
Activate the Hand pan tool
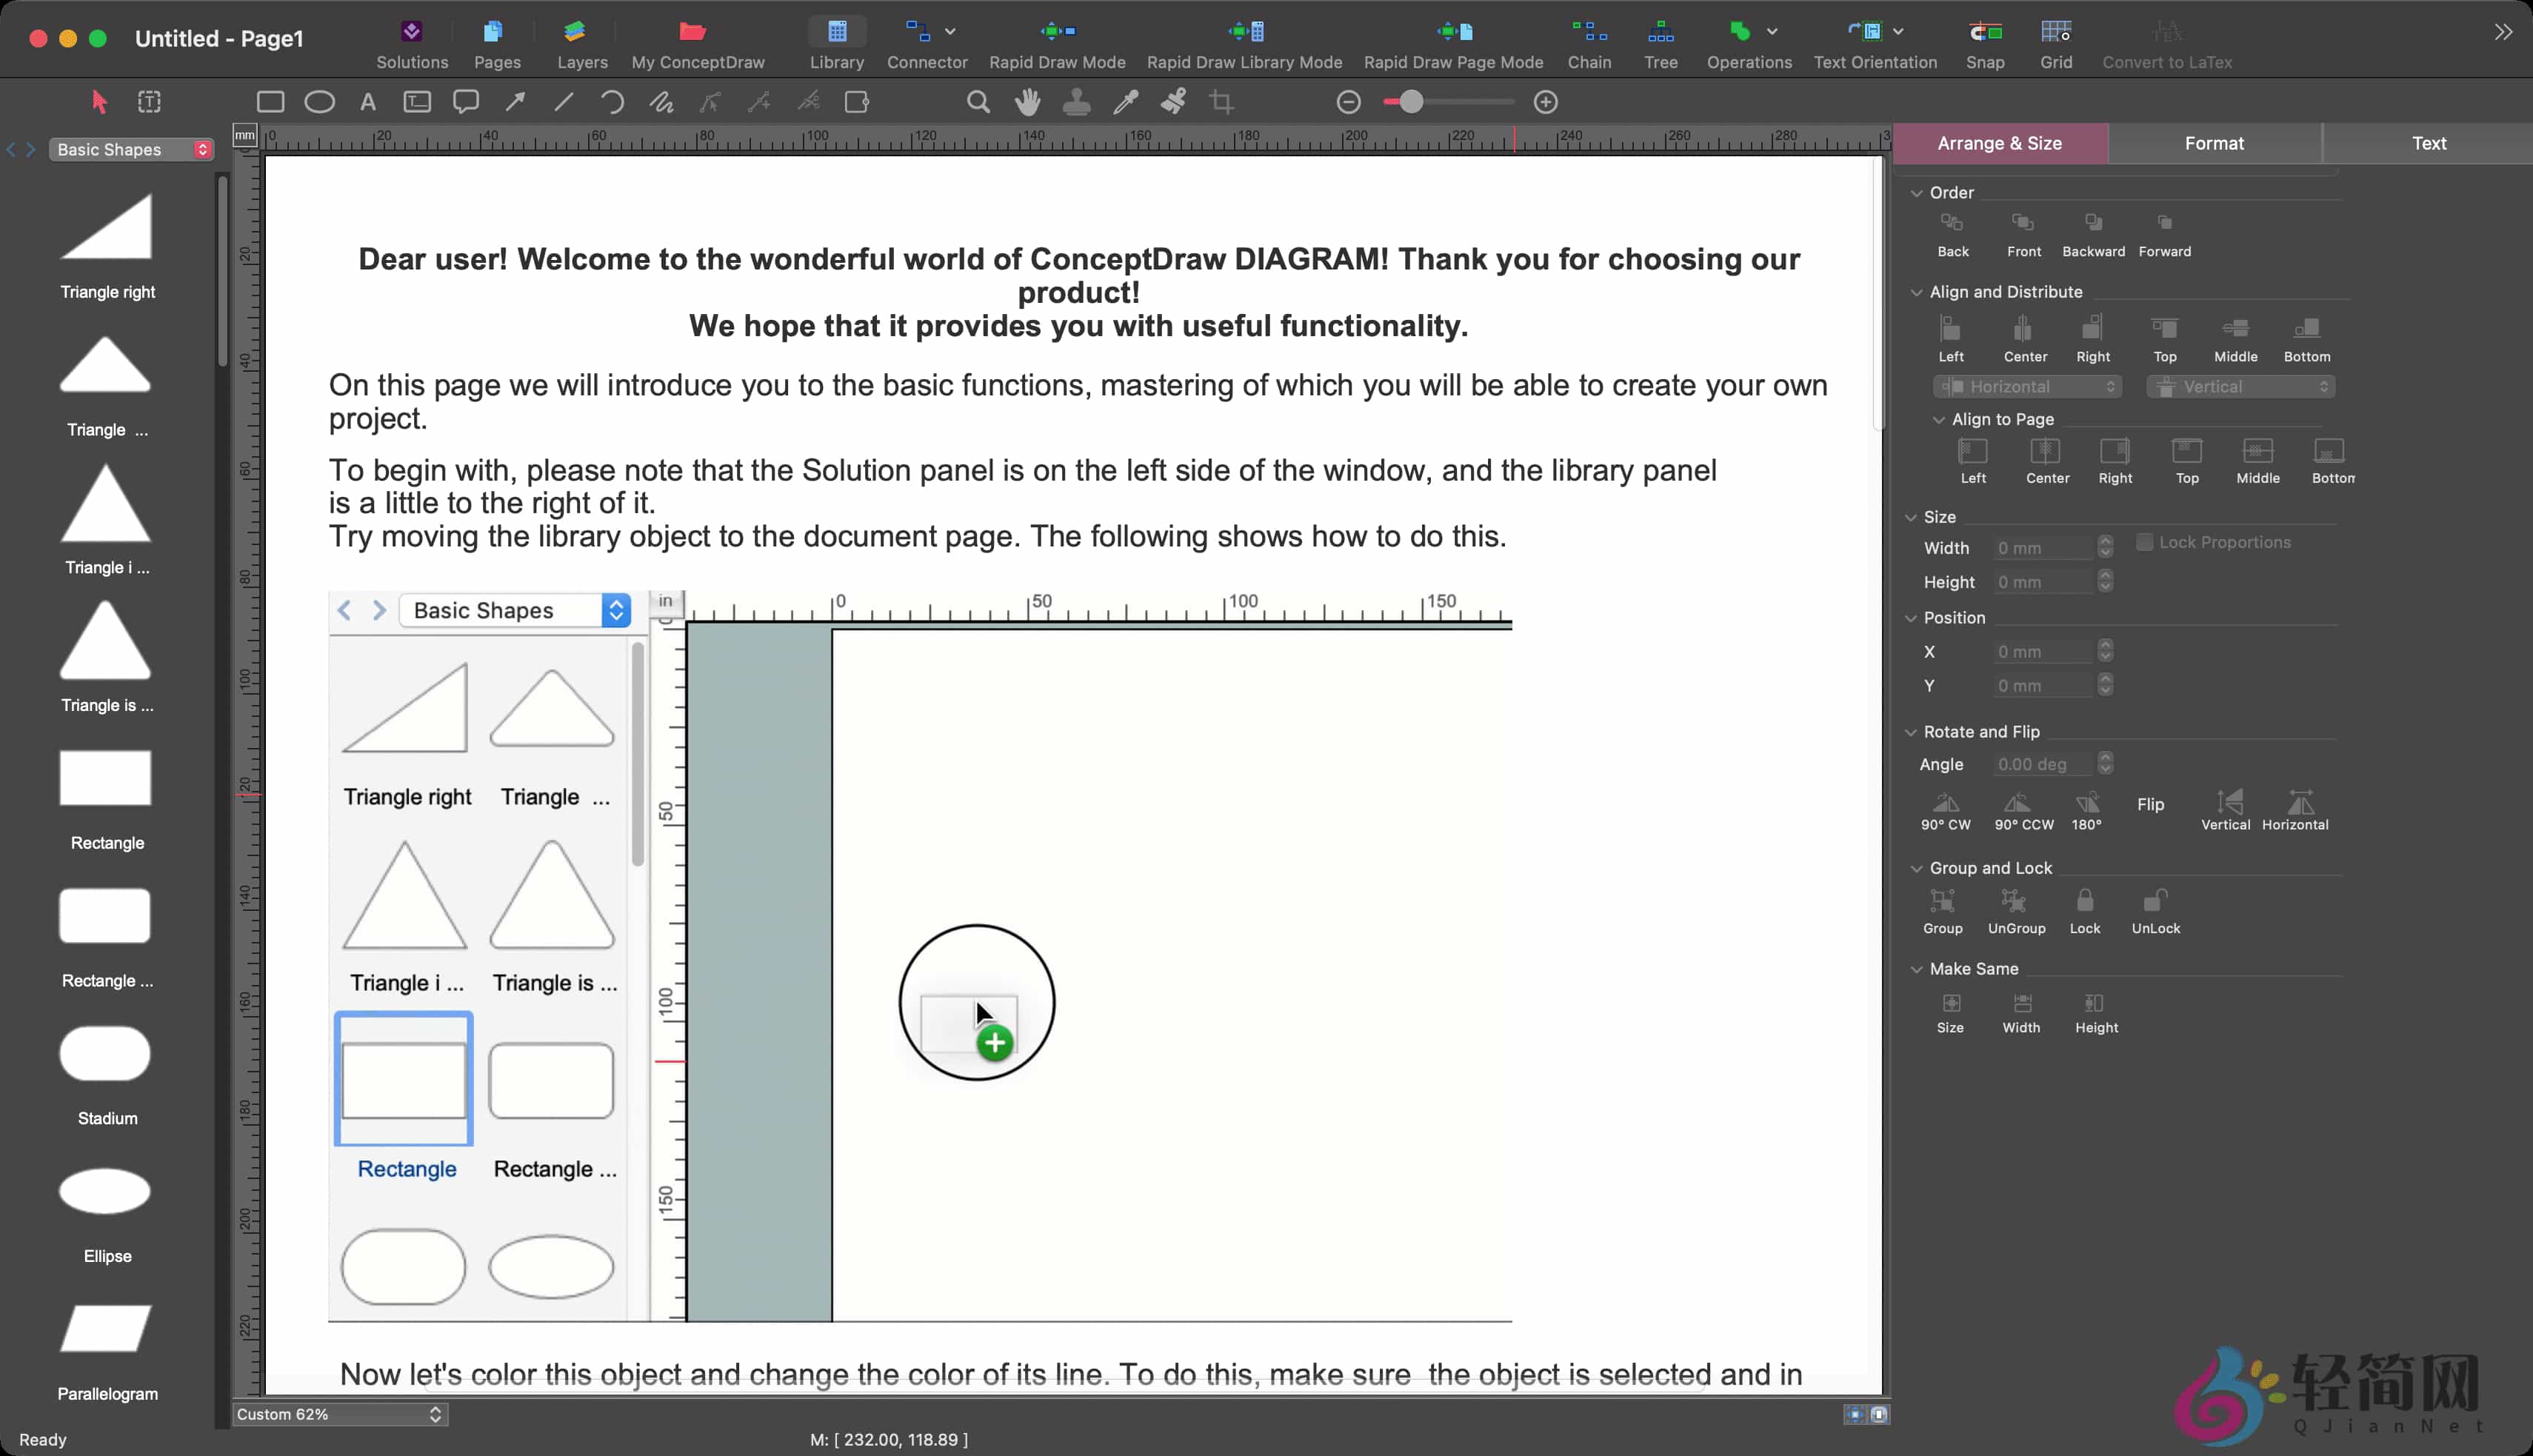(x=1027, y=101)
